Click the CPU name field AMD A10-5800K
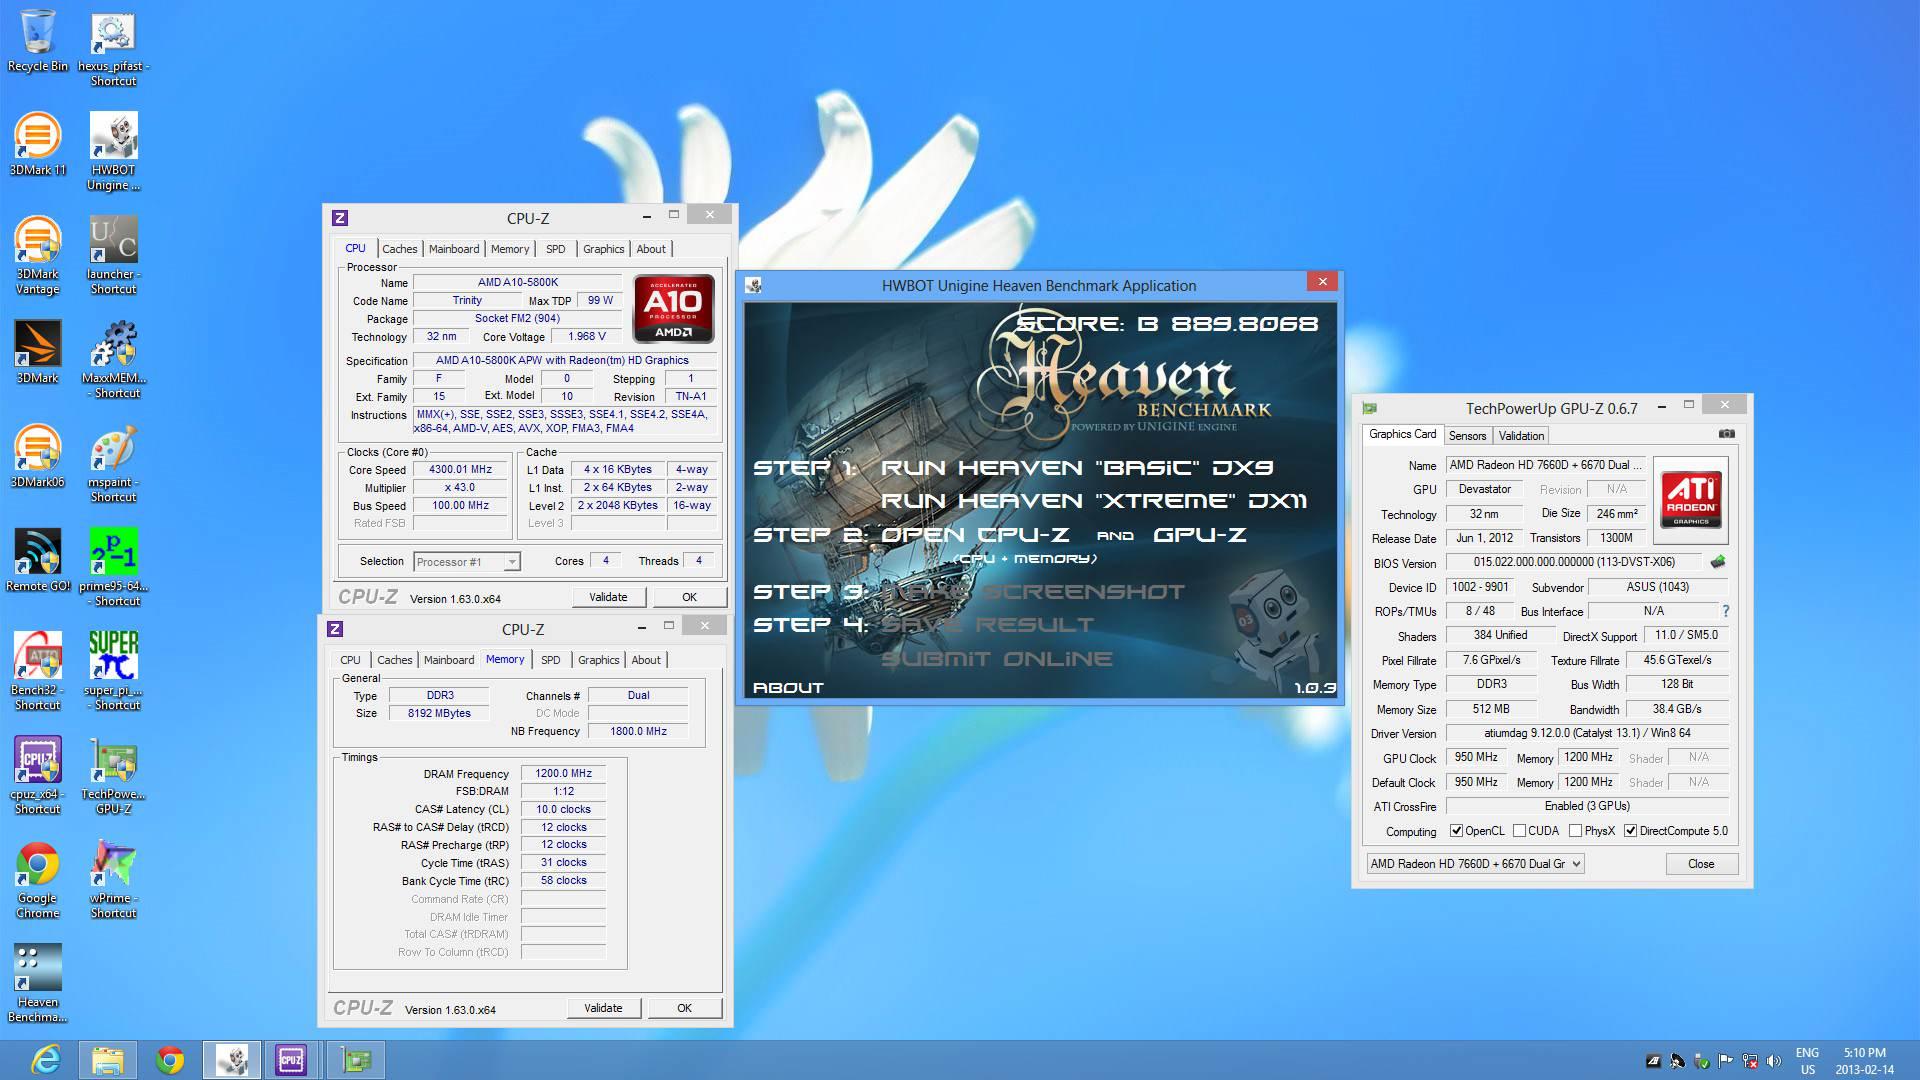 click(518, 283)
